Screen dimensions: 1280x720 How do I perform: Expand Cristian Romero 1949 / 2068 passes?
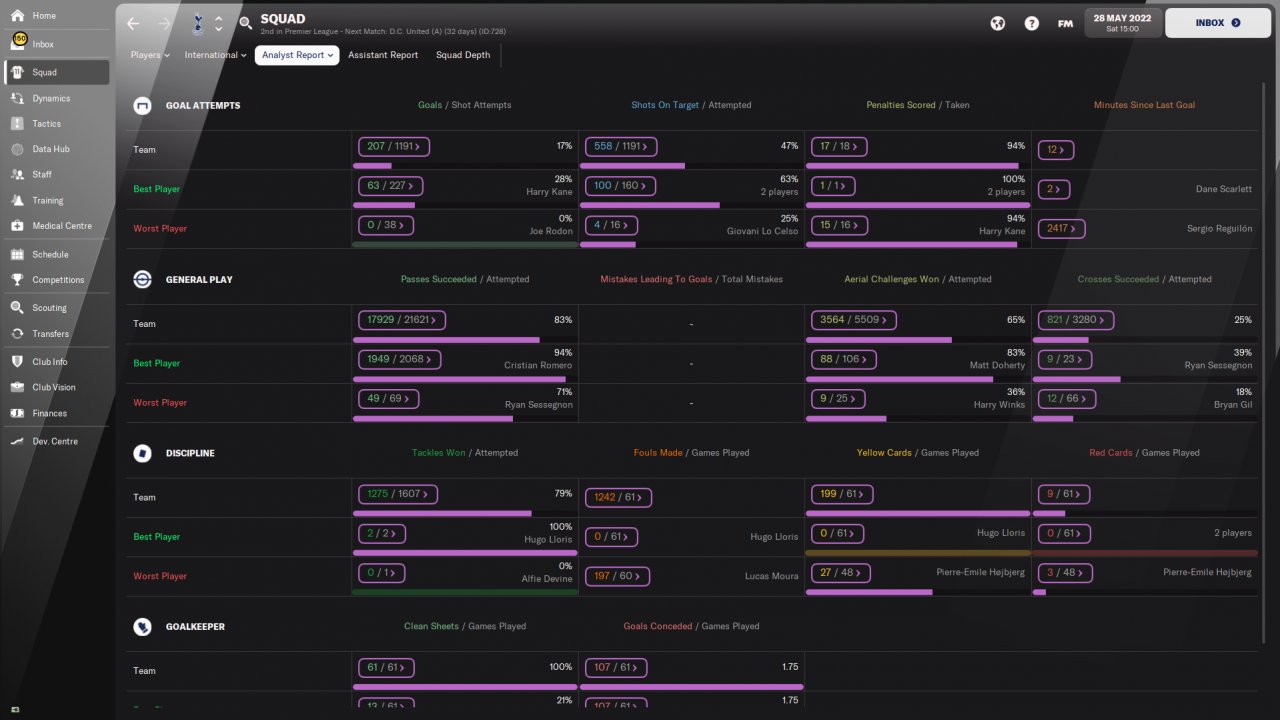(398, 359)
